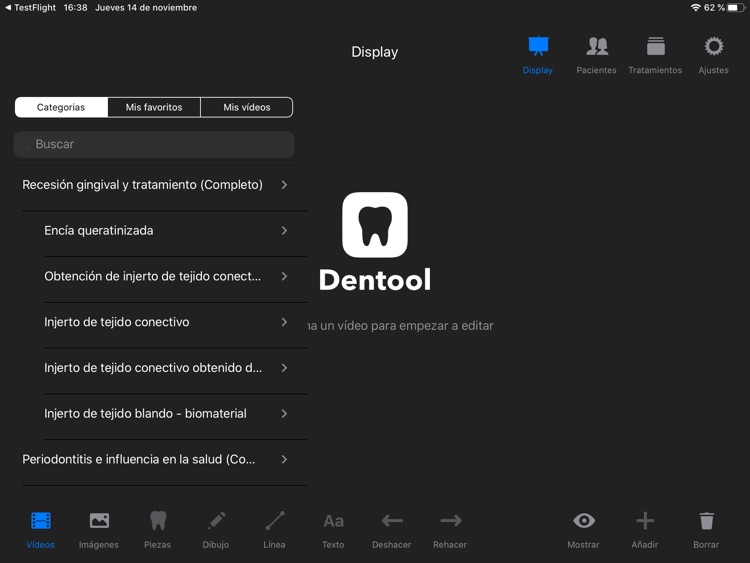Image resolution: width=750 pixels, height=563 pixels.
Task: Expand chevron for Periodontitis e influencia row
Action: click(x=284, y=459)
